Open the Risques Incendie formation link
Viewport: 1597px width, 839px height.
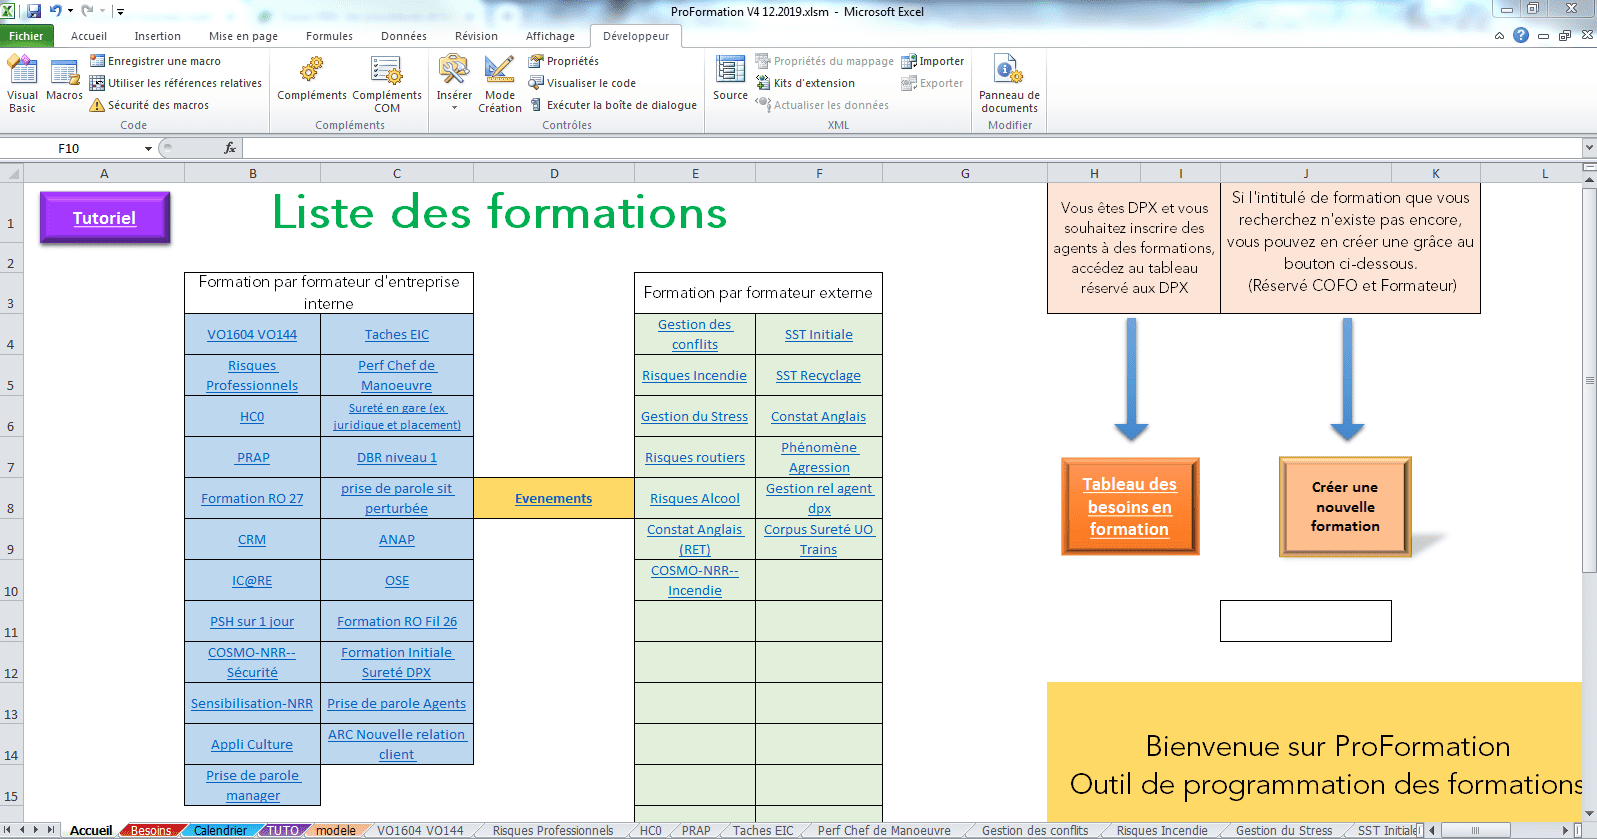[x=694, y=376]
